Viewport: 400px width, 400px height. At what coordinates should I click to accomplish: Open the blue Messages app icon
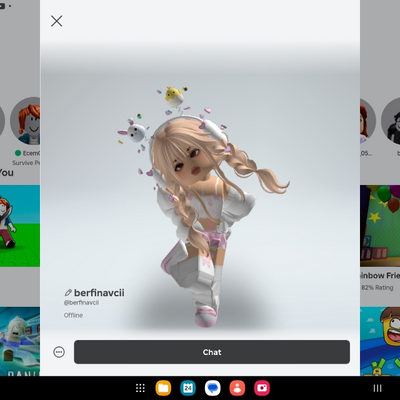(x=213, y=388)
